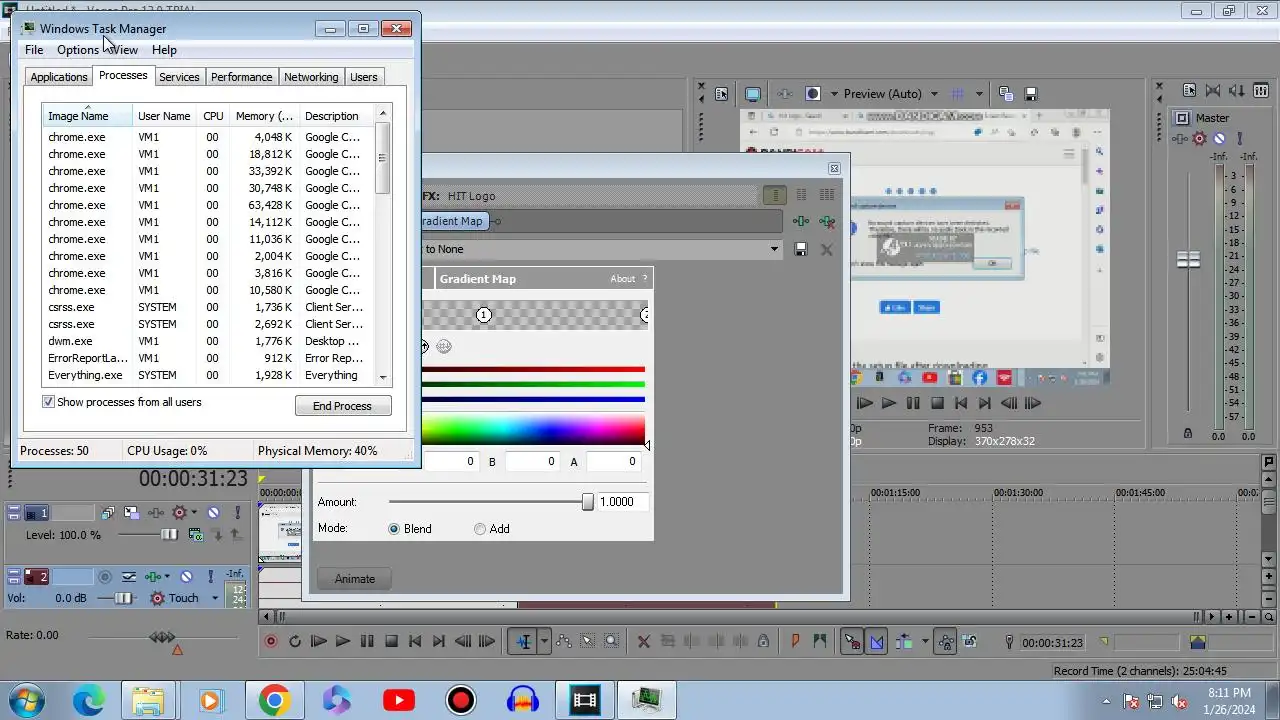Click the Amount slider handle
The height and width of the screenshot is (720, 1280).
[588, 502]
